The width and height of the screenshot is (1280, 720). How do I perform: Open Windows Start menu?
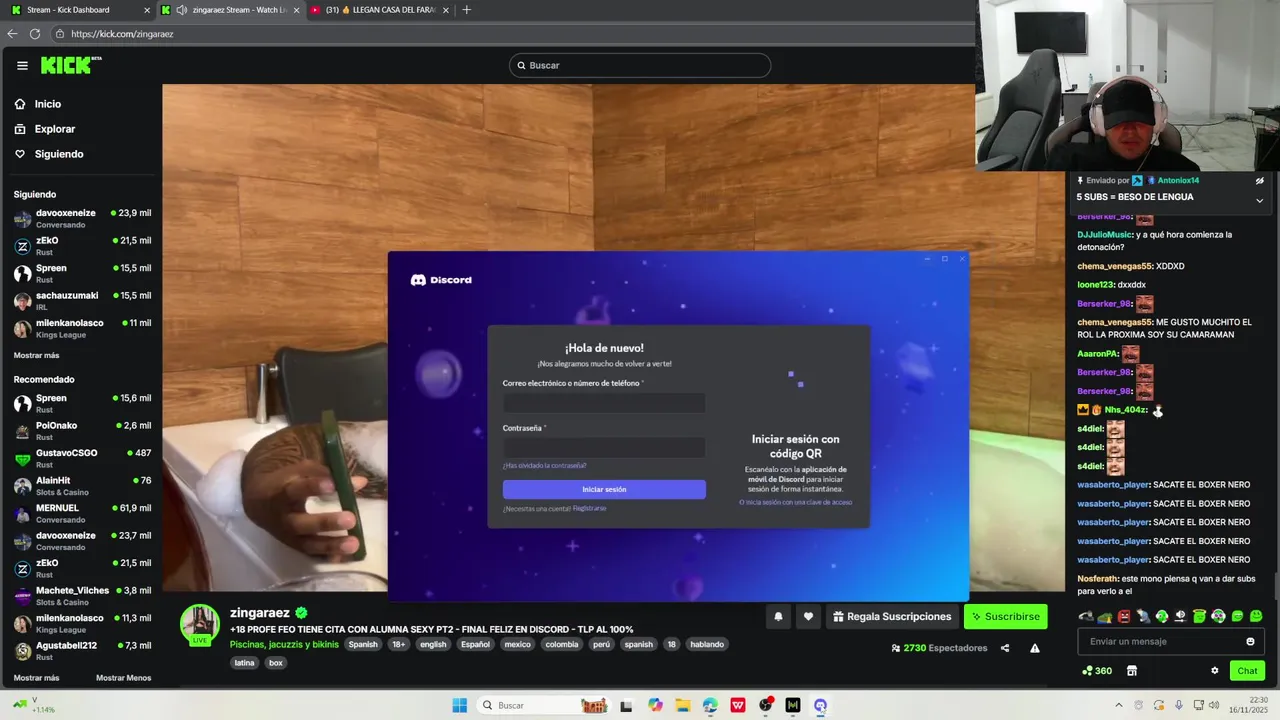coord(459,705)
